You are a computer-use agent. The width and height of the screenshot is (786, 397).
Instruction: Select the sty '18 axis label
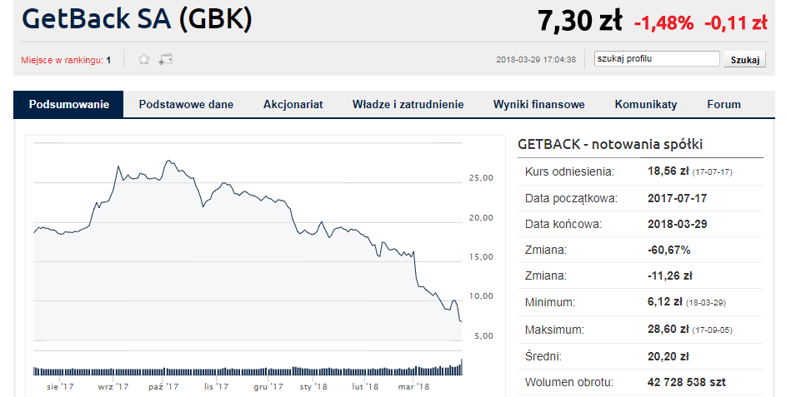point(313,387)
